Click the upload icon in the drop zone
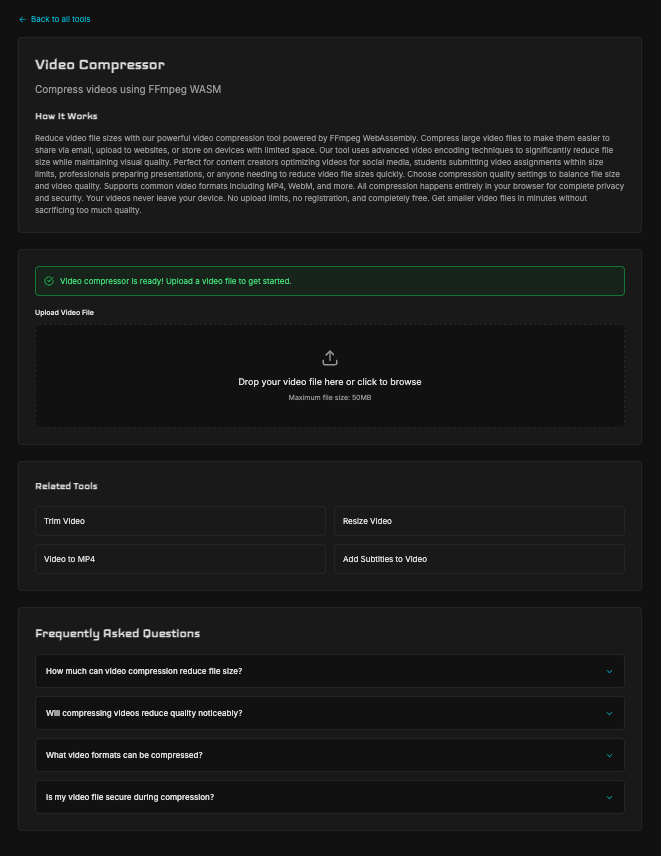Image resolution: width=661 pixels, height=856 pixels. 330,358
